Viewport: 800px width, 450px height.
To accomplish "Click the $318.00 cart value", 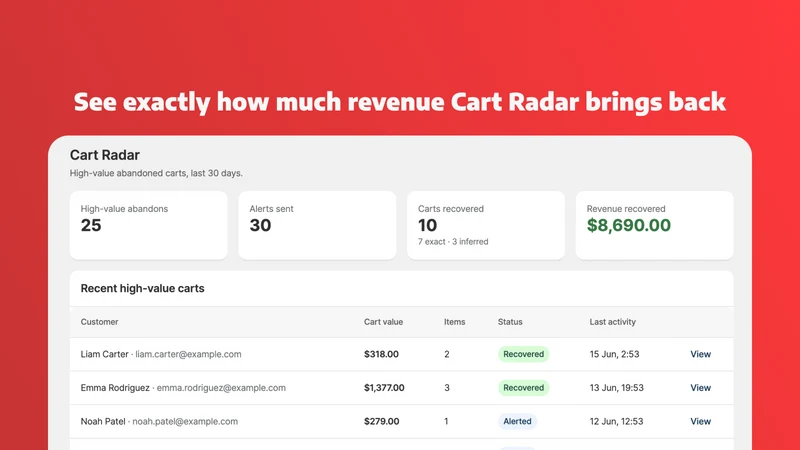I will (381, 354).
